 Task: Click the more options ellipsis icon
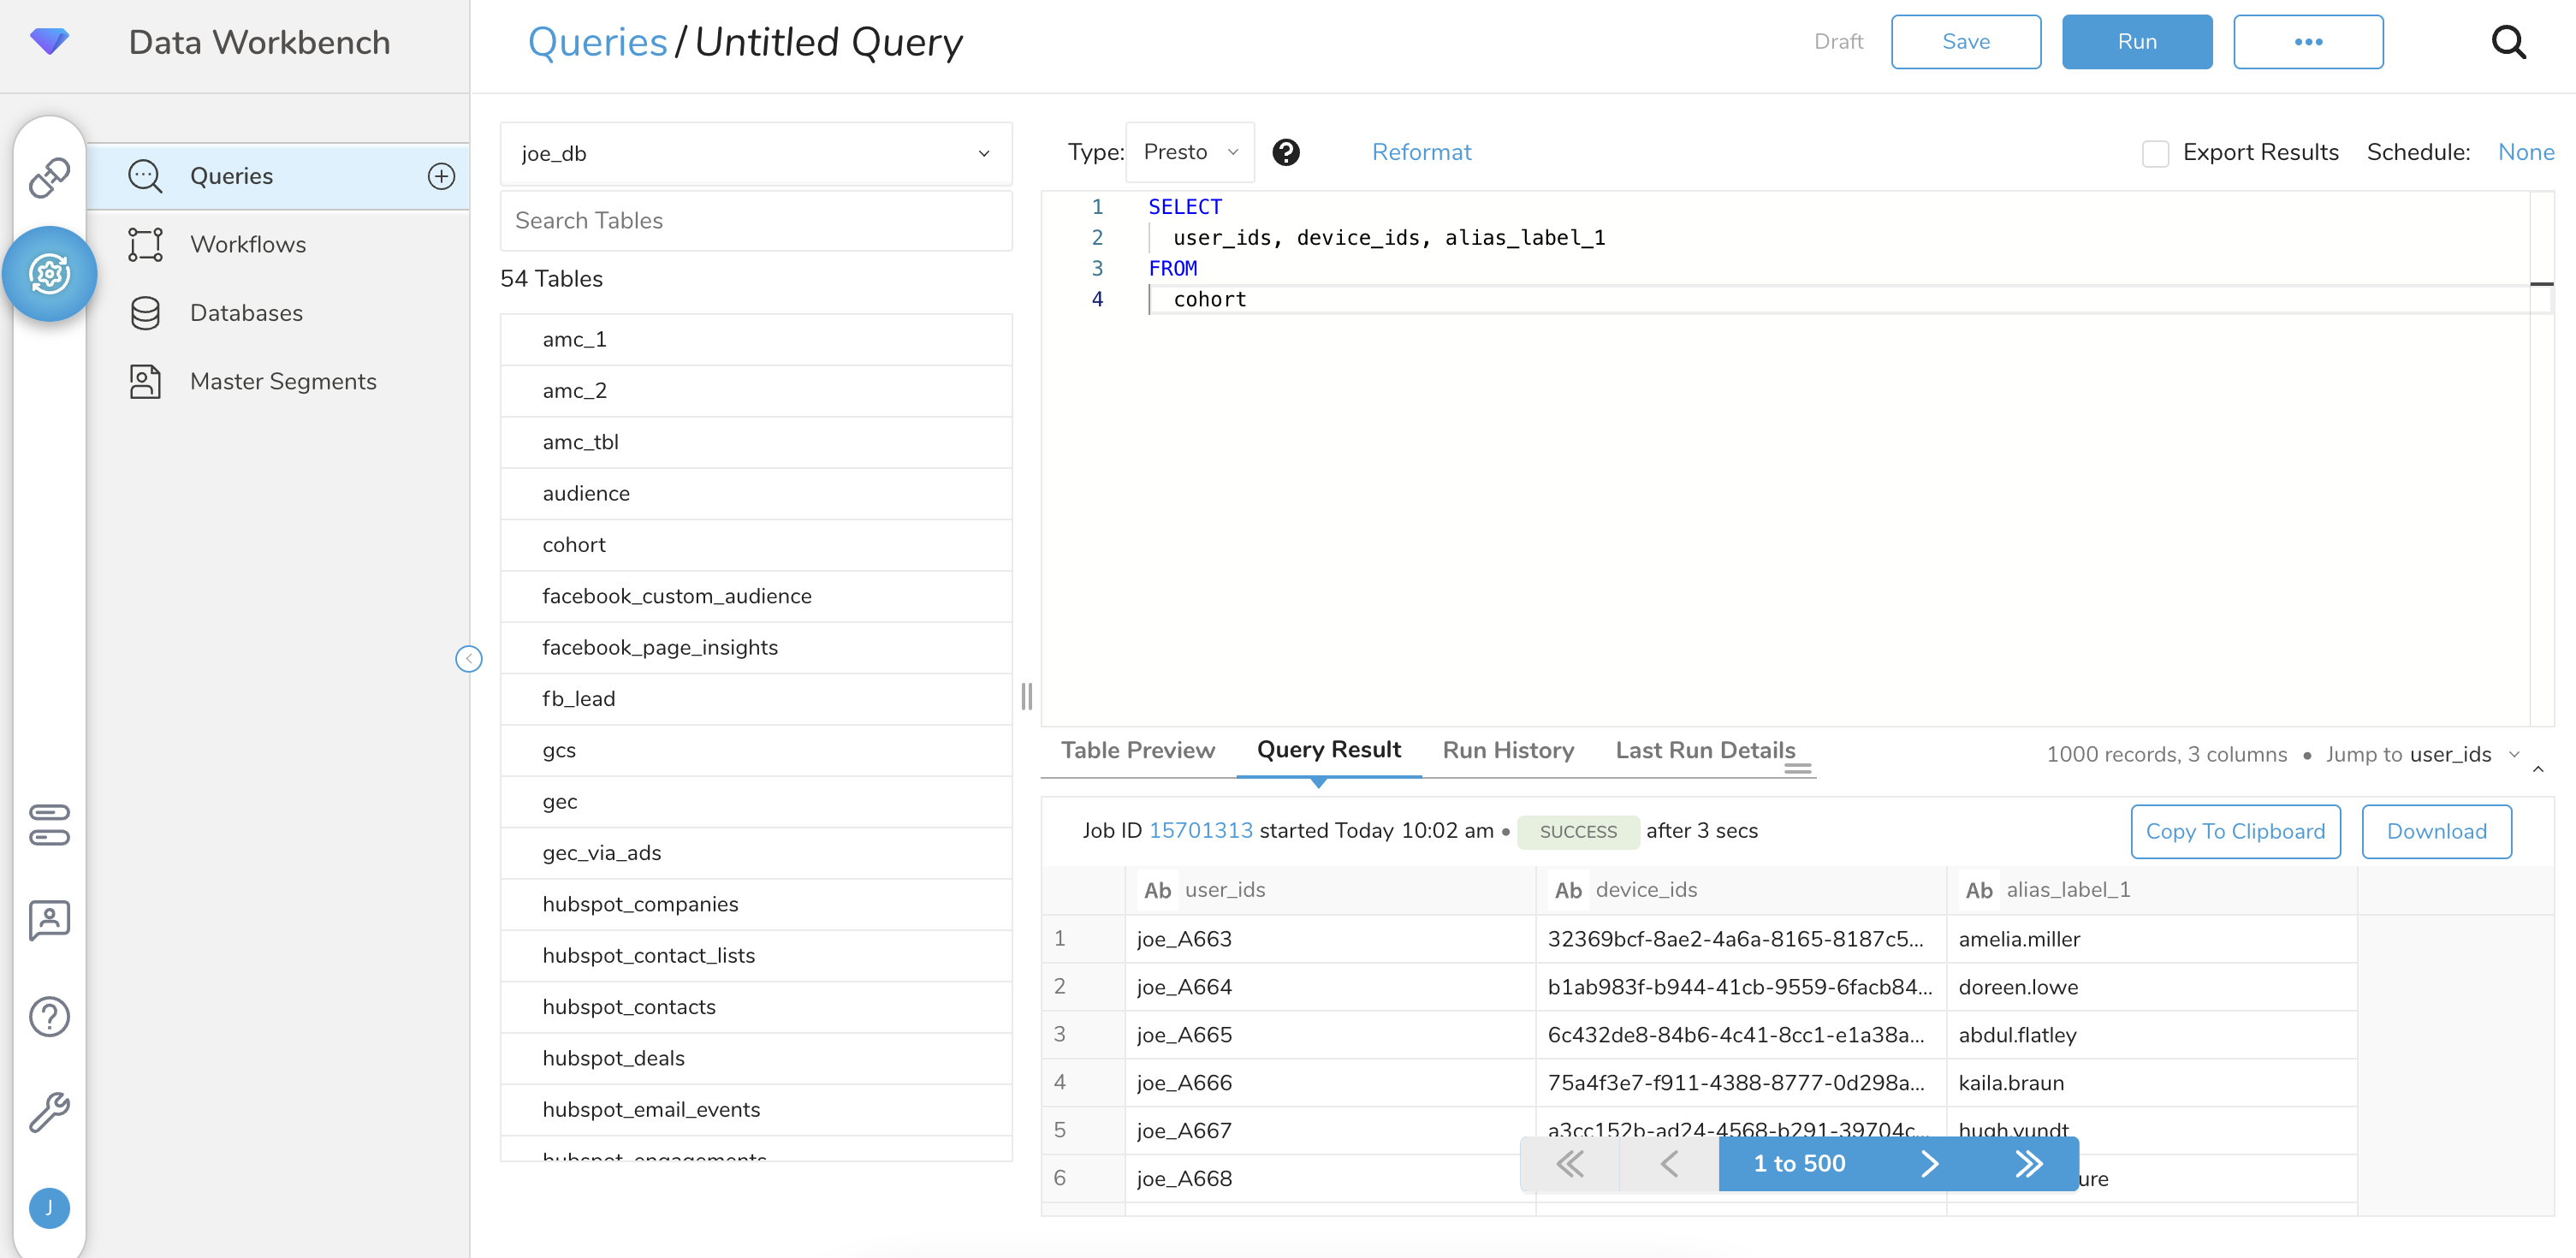[2308, 41]
